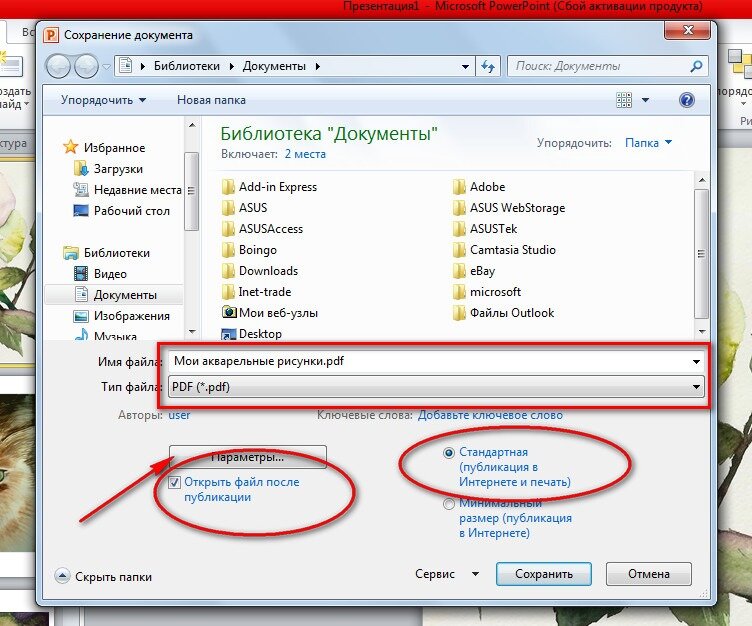Click Новая папка button
Screen dimensions: 752x626
coord(211,100)
